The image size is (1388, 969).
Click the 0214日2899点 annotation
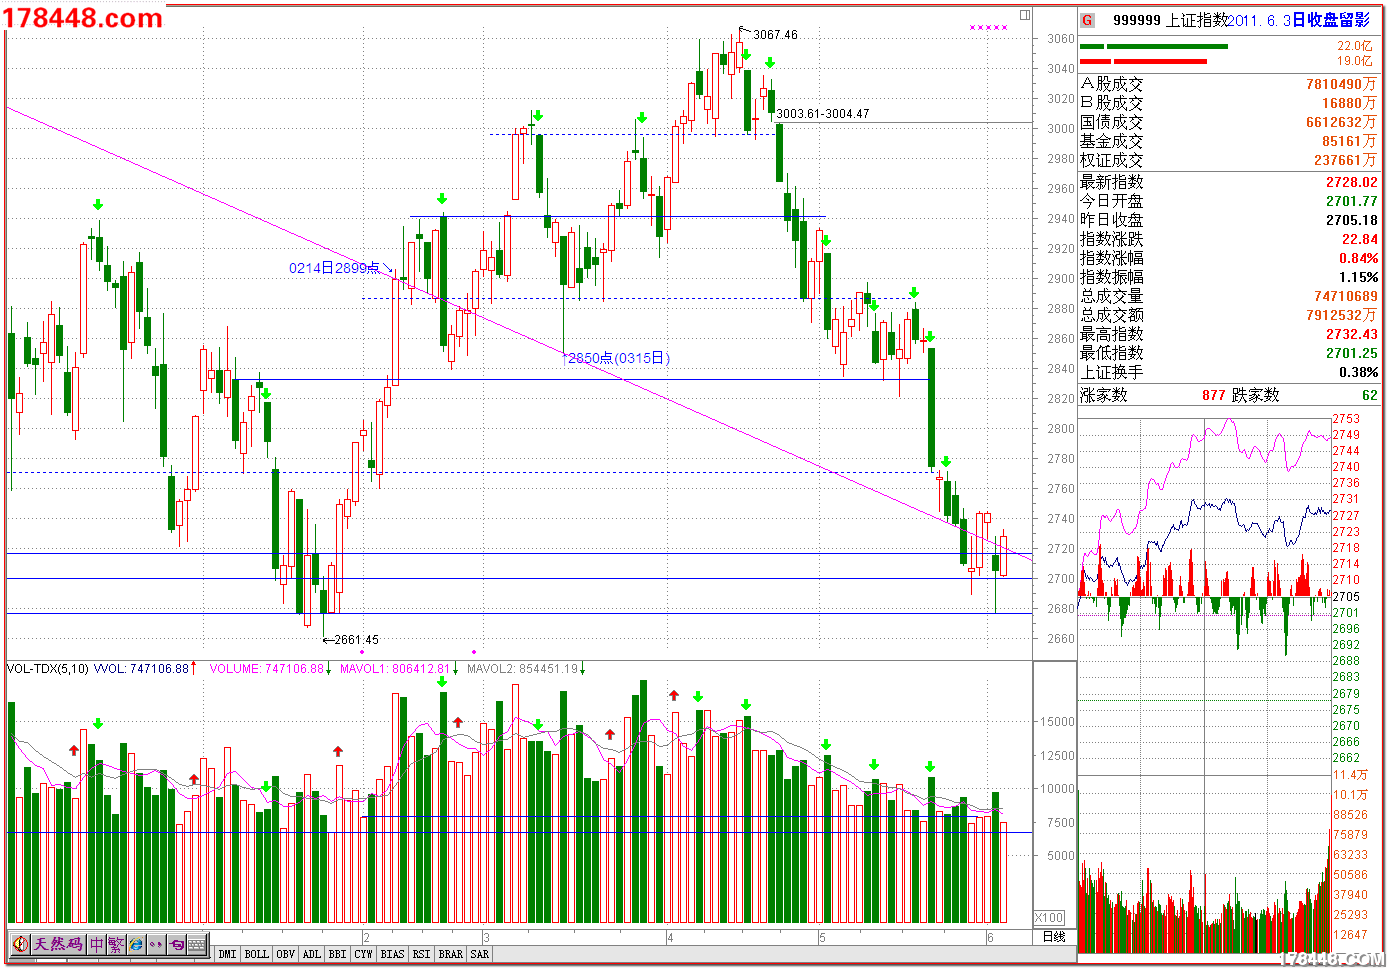[x=334, y=268]
